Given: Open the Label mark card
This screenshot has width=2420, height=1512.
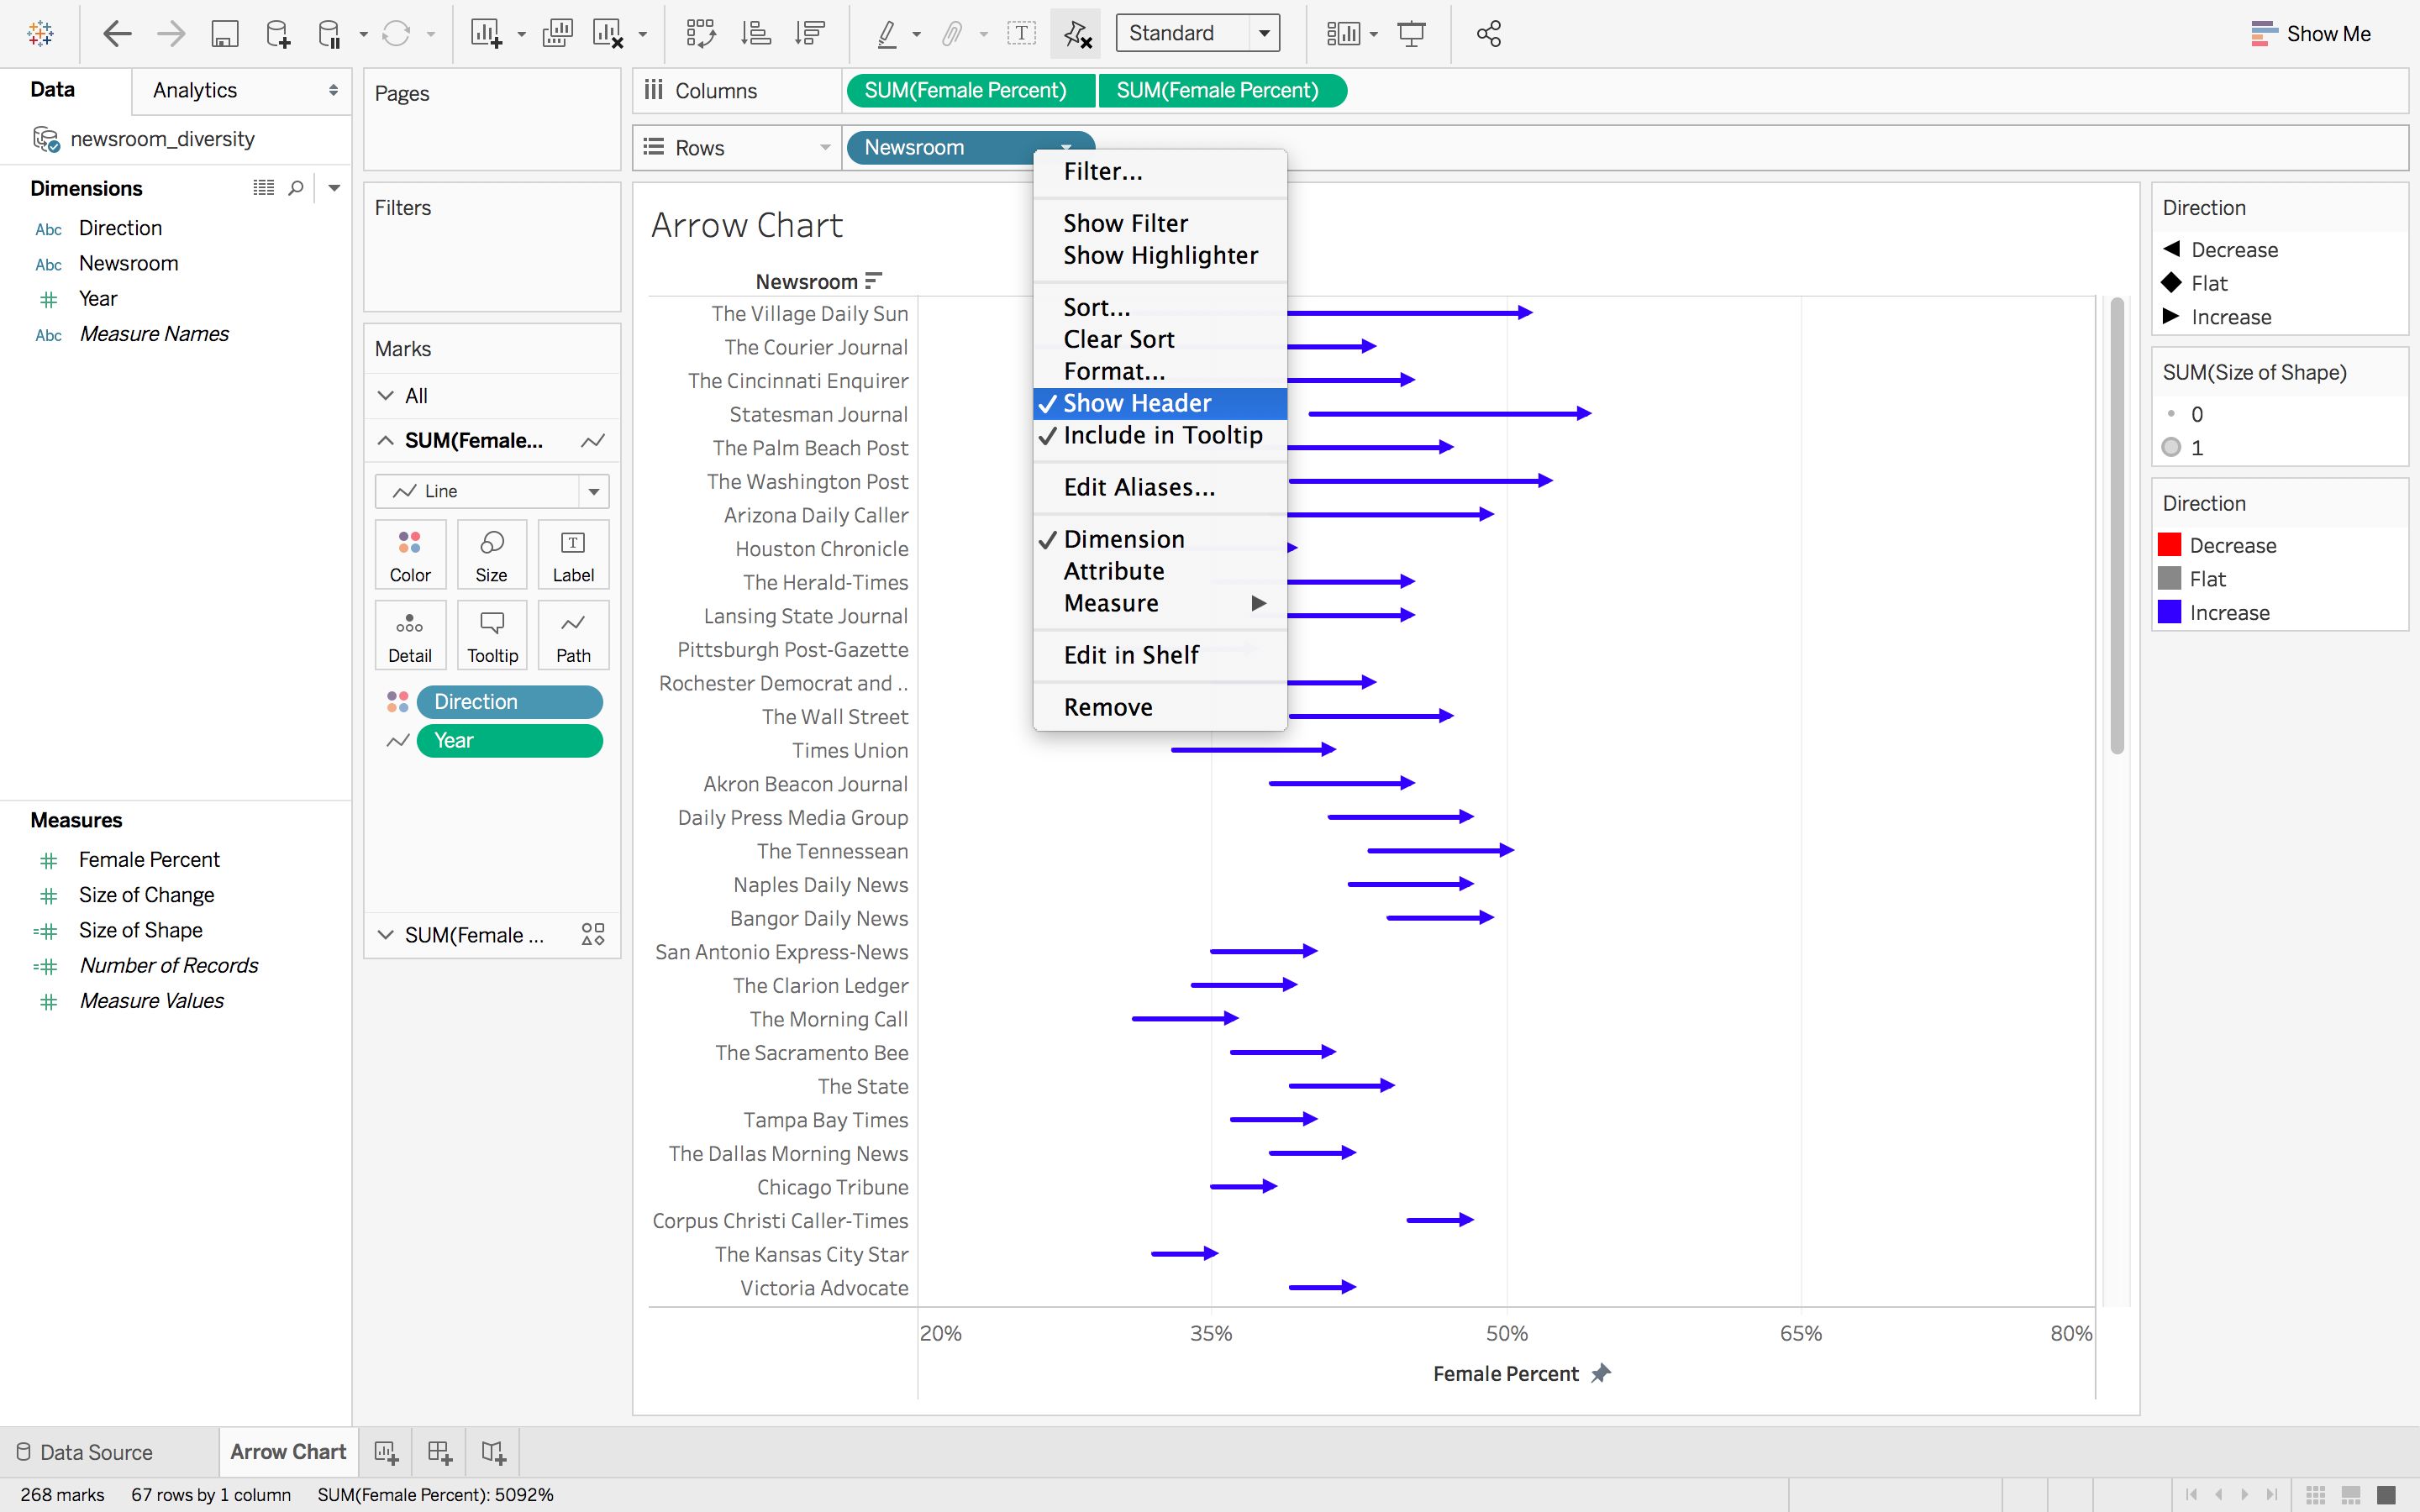Looking at the screenshot, I should click(x=572, y=553).
